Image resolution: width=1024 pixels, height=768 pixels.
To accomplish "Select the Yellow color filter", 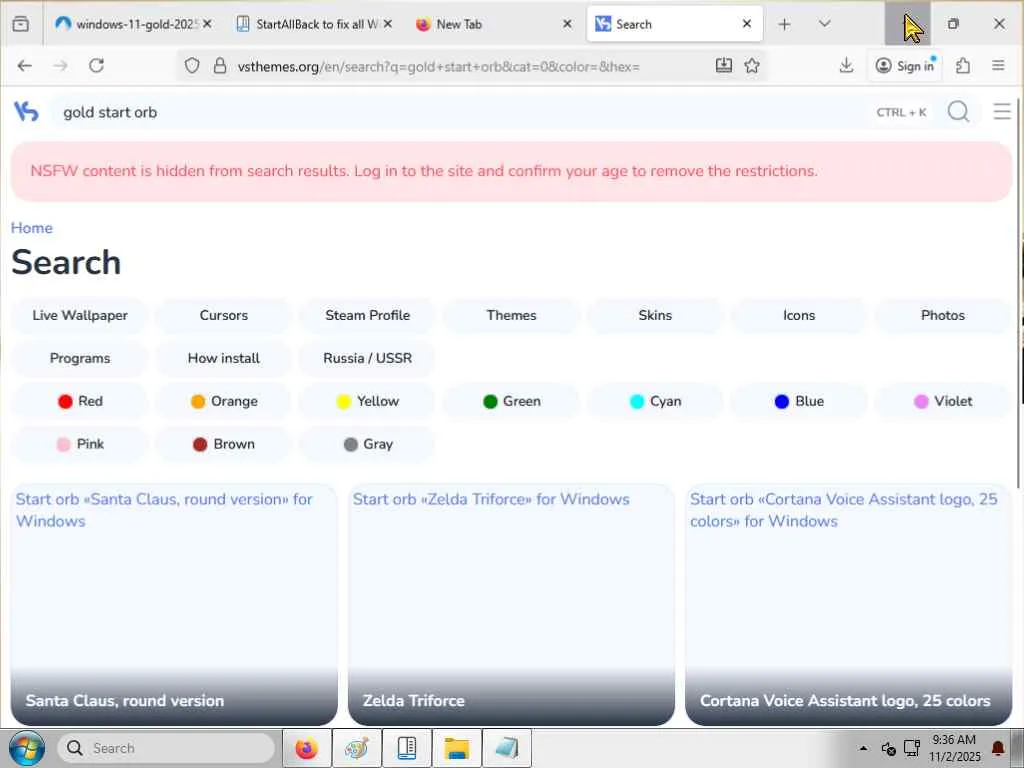I will (367, 401).
